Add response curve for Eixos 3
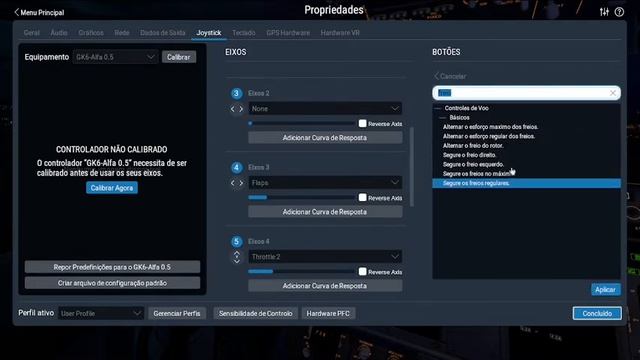Screen dimensions: 640x360 point(325,212)
